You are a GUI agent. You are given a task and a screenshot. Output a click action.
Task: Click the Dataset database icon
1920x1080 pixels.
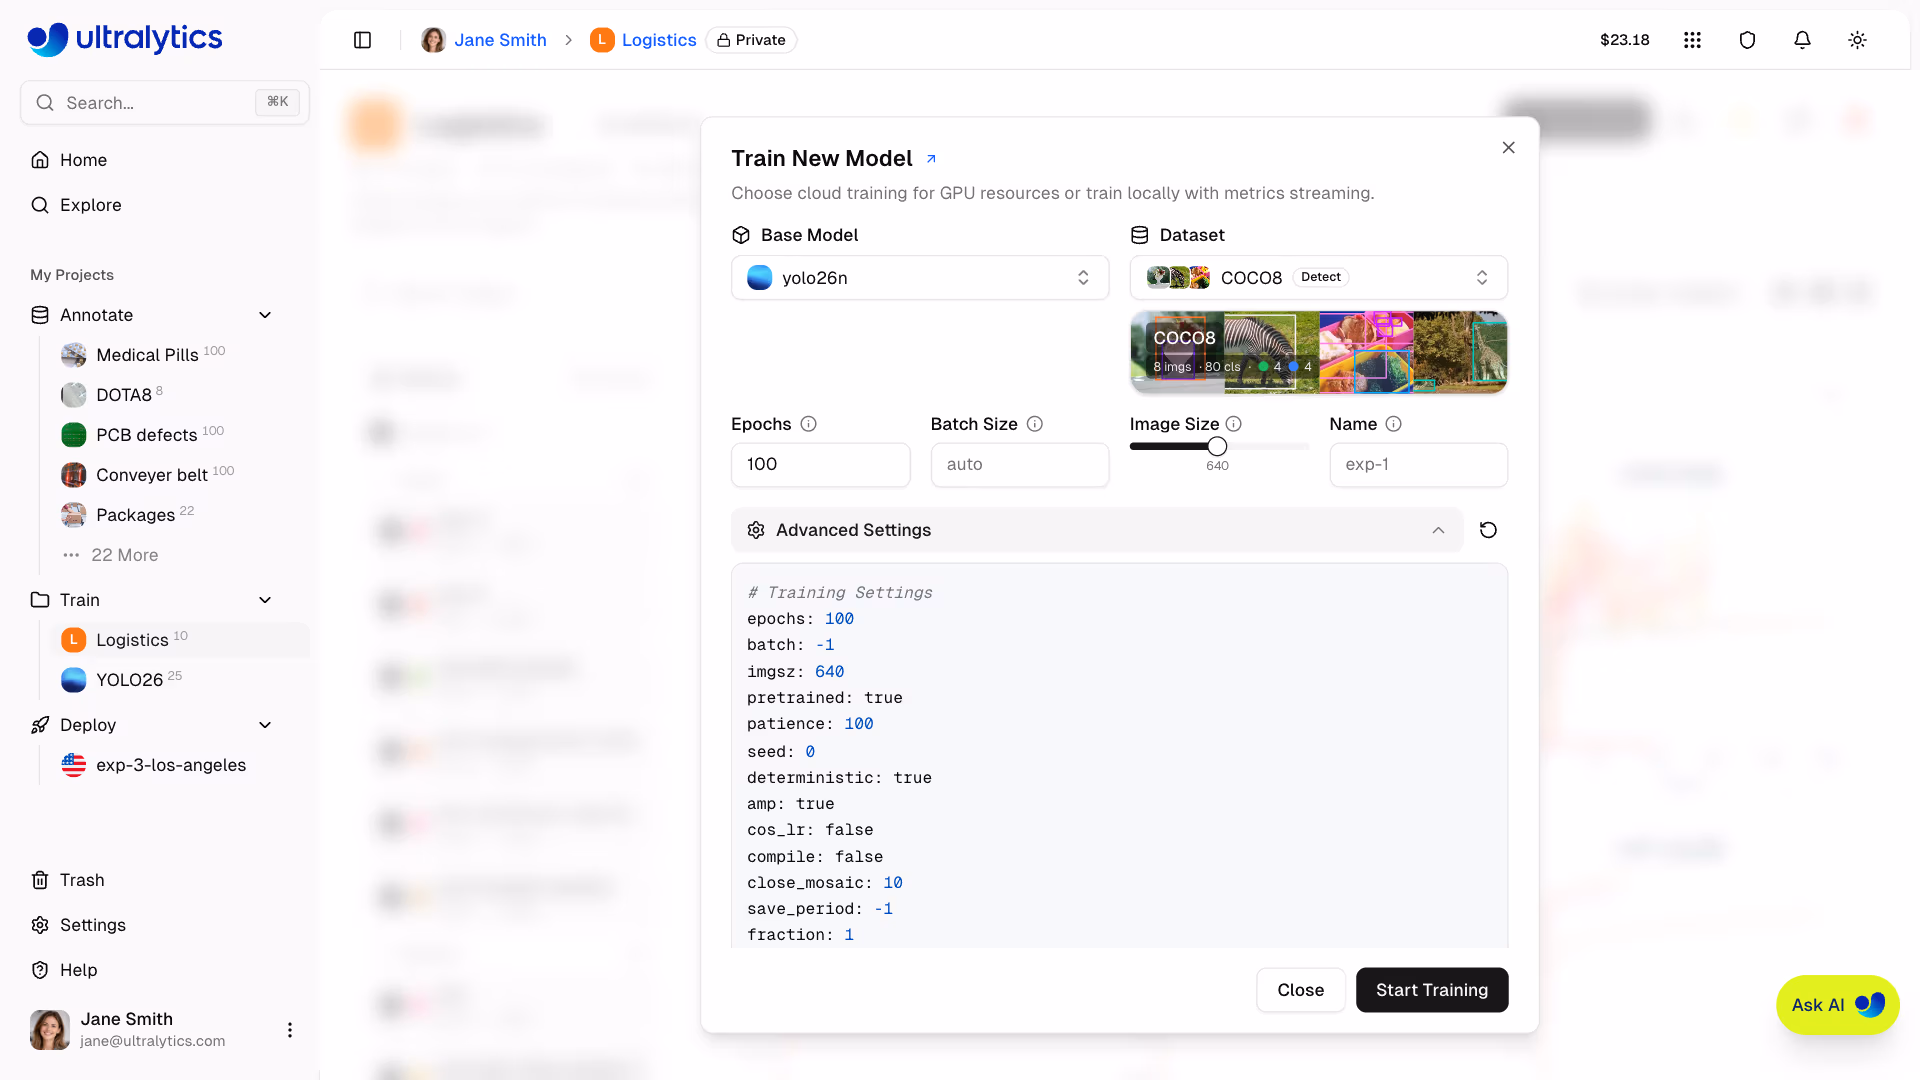coord(1139,235)
